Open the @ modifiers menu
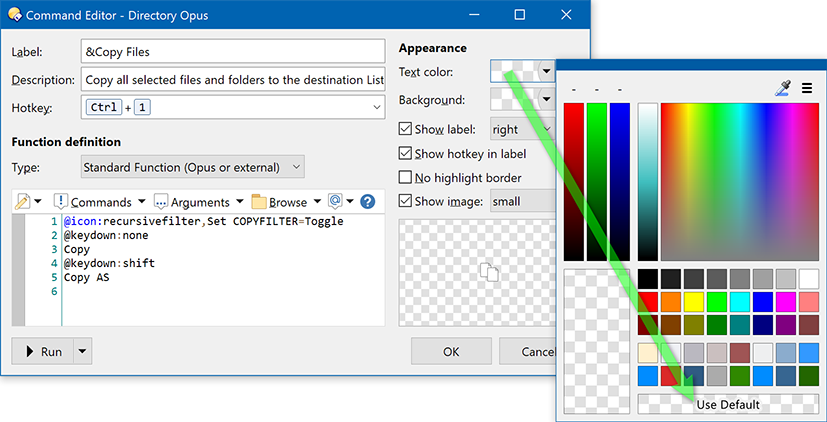The image size is (827, 422). pyautogui.click(x=341, y=202)
